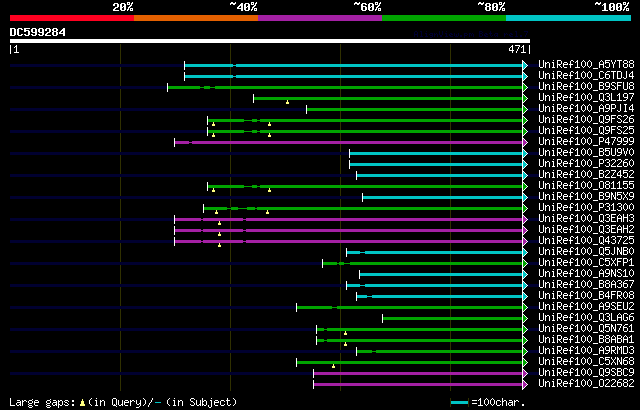
Task: Click the red 20% identity legend segment
Action: (72, 18)
